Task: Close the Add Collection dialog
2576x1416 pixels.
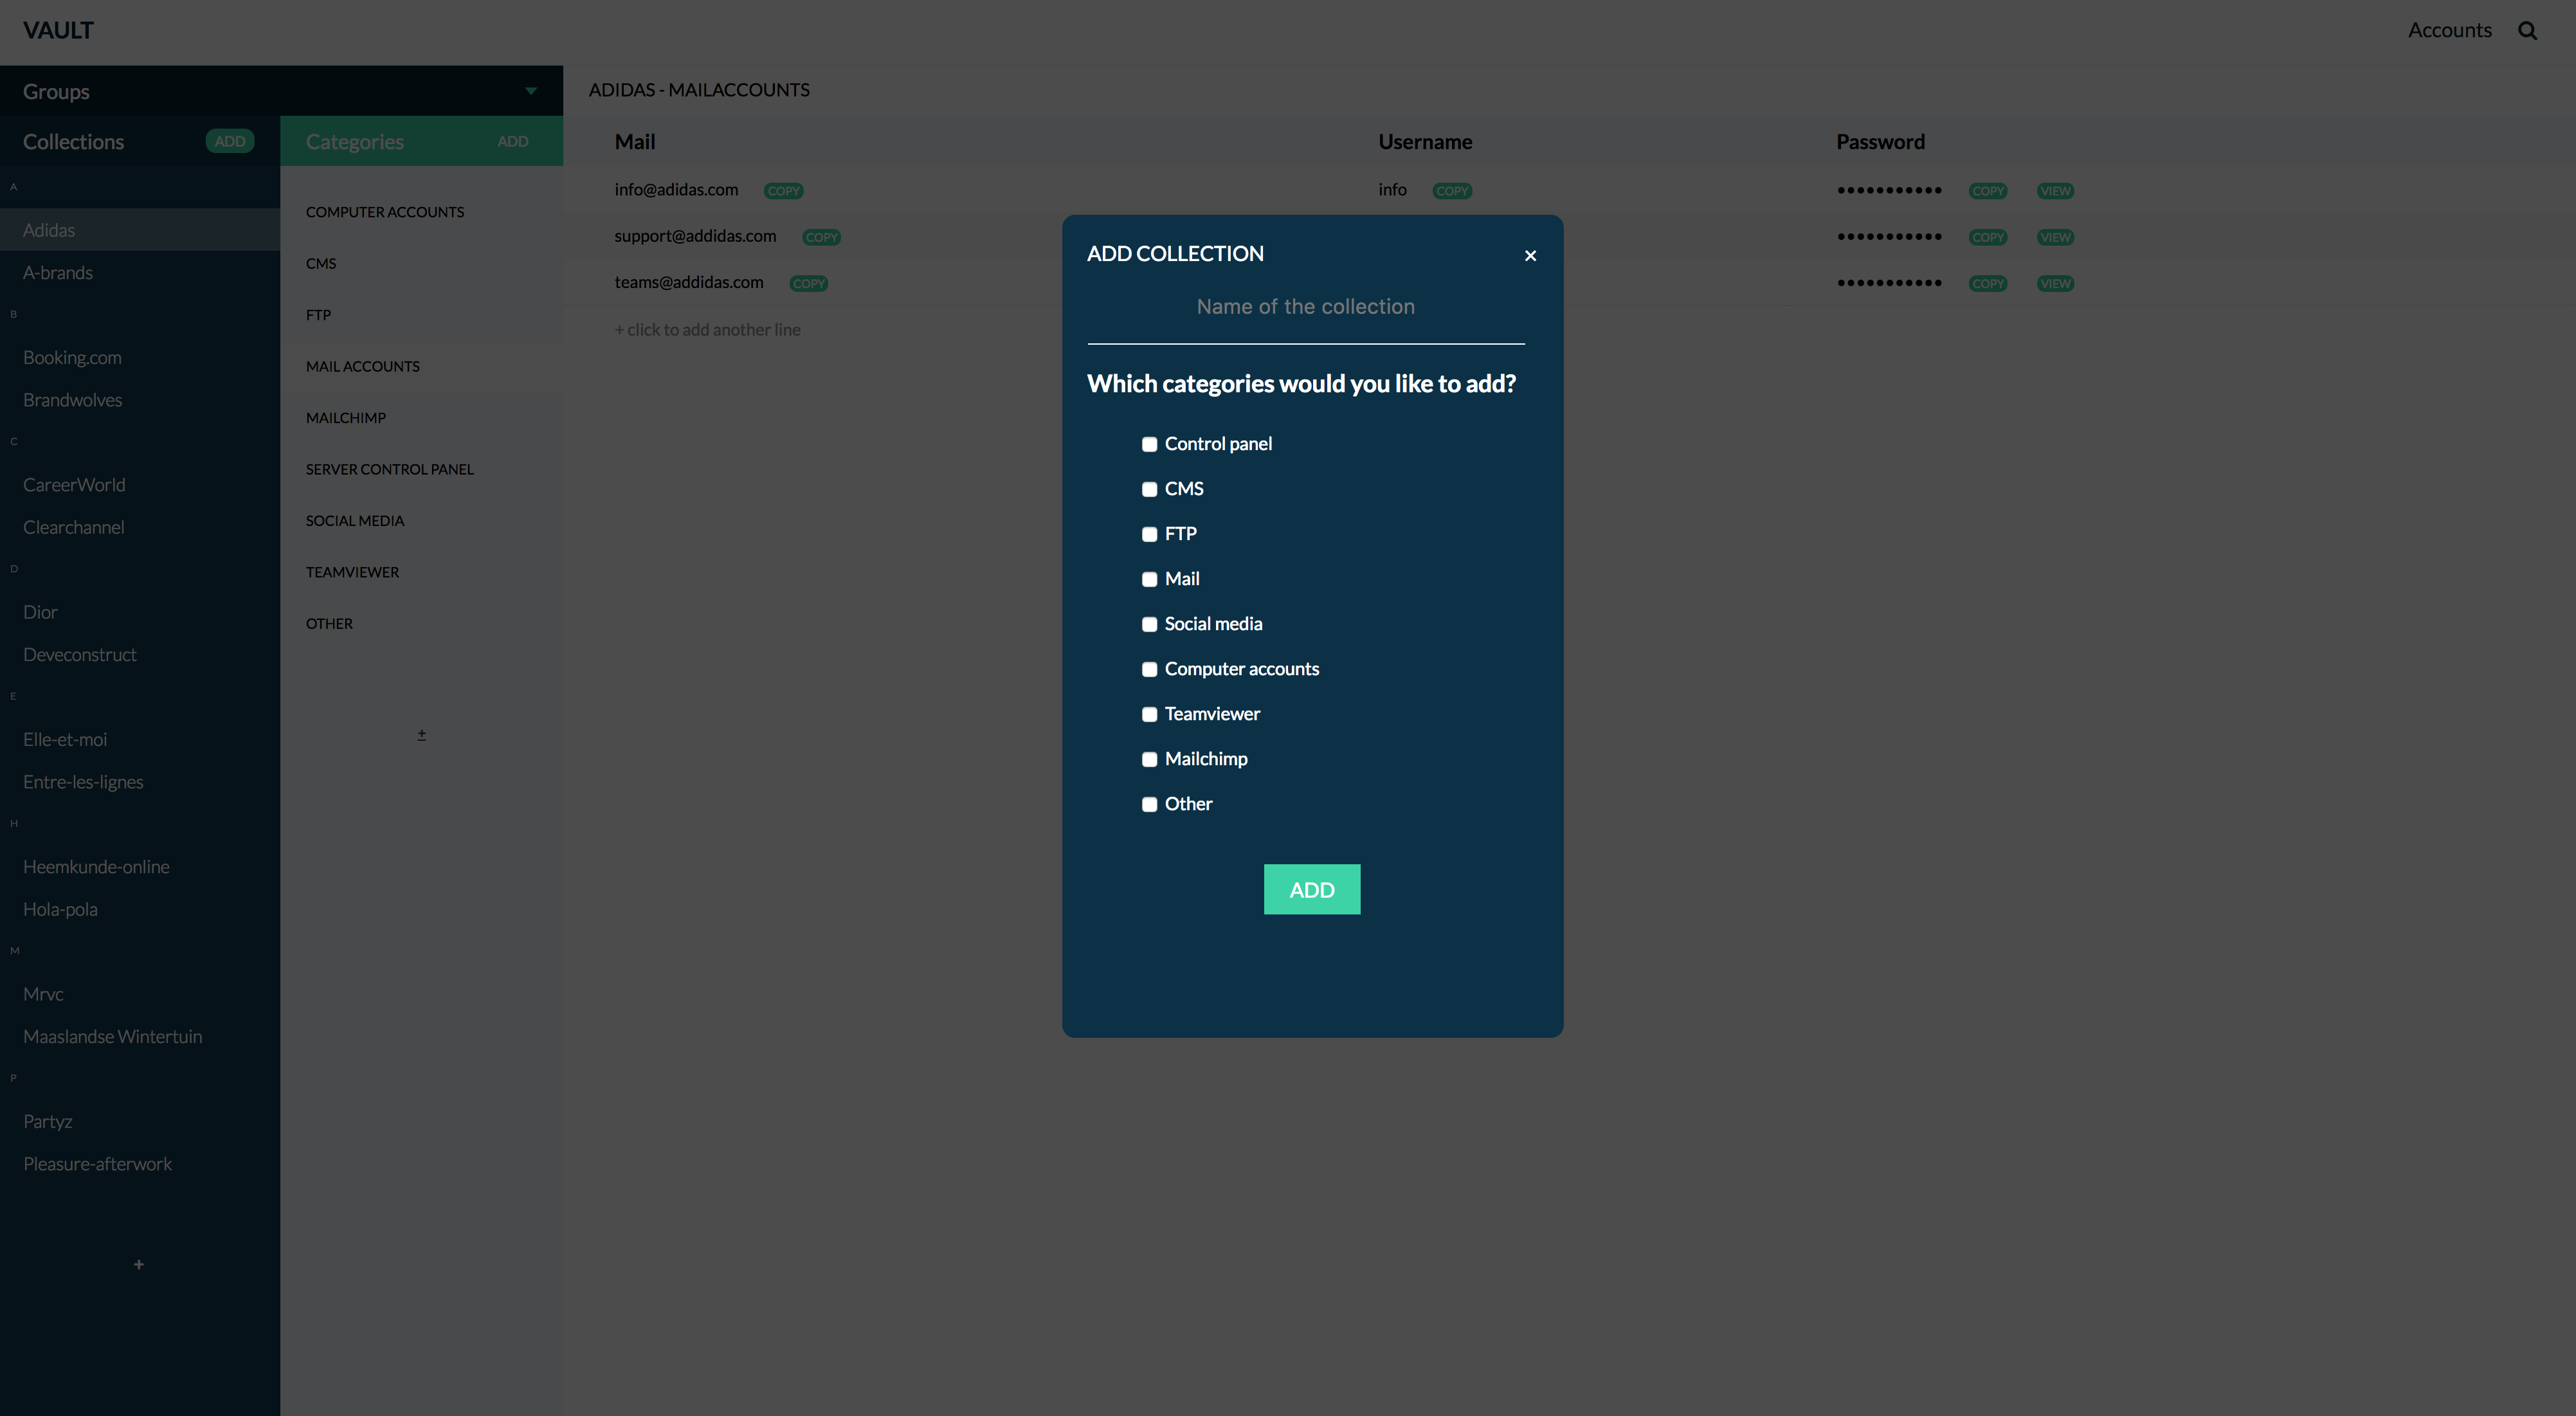Action: pos(1530,256)
